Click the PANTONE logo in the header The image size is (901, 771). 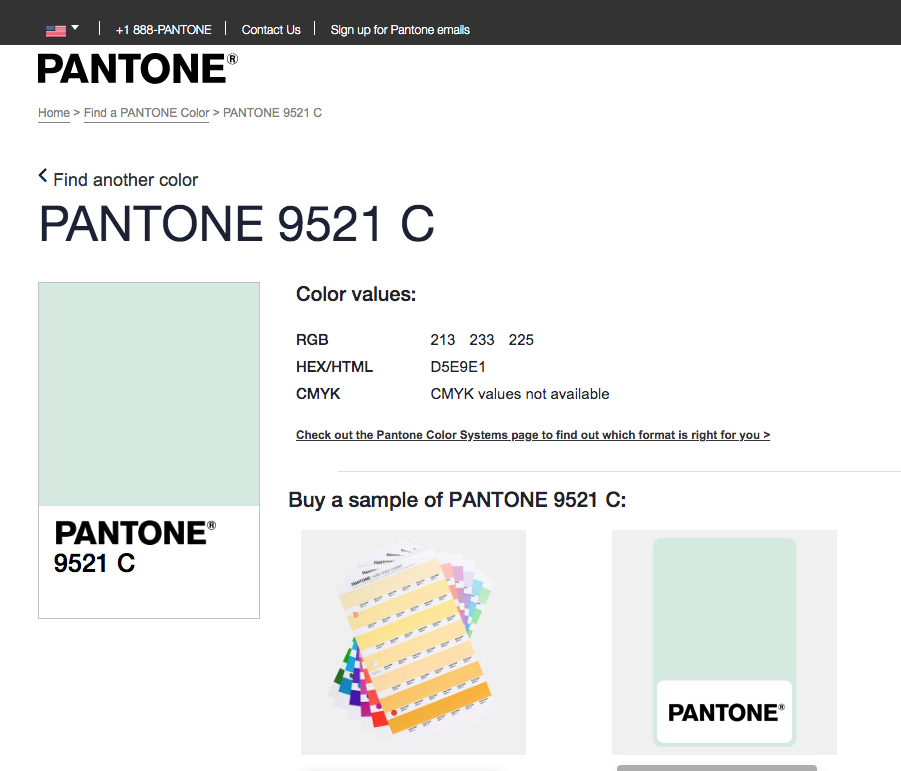click(x=137, y=69)
